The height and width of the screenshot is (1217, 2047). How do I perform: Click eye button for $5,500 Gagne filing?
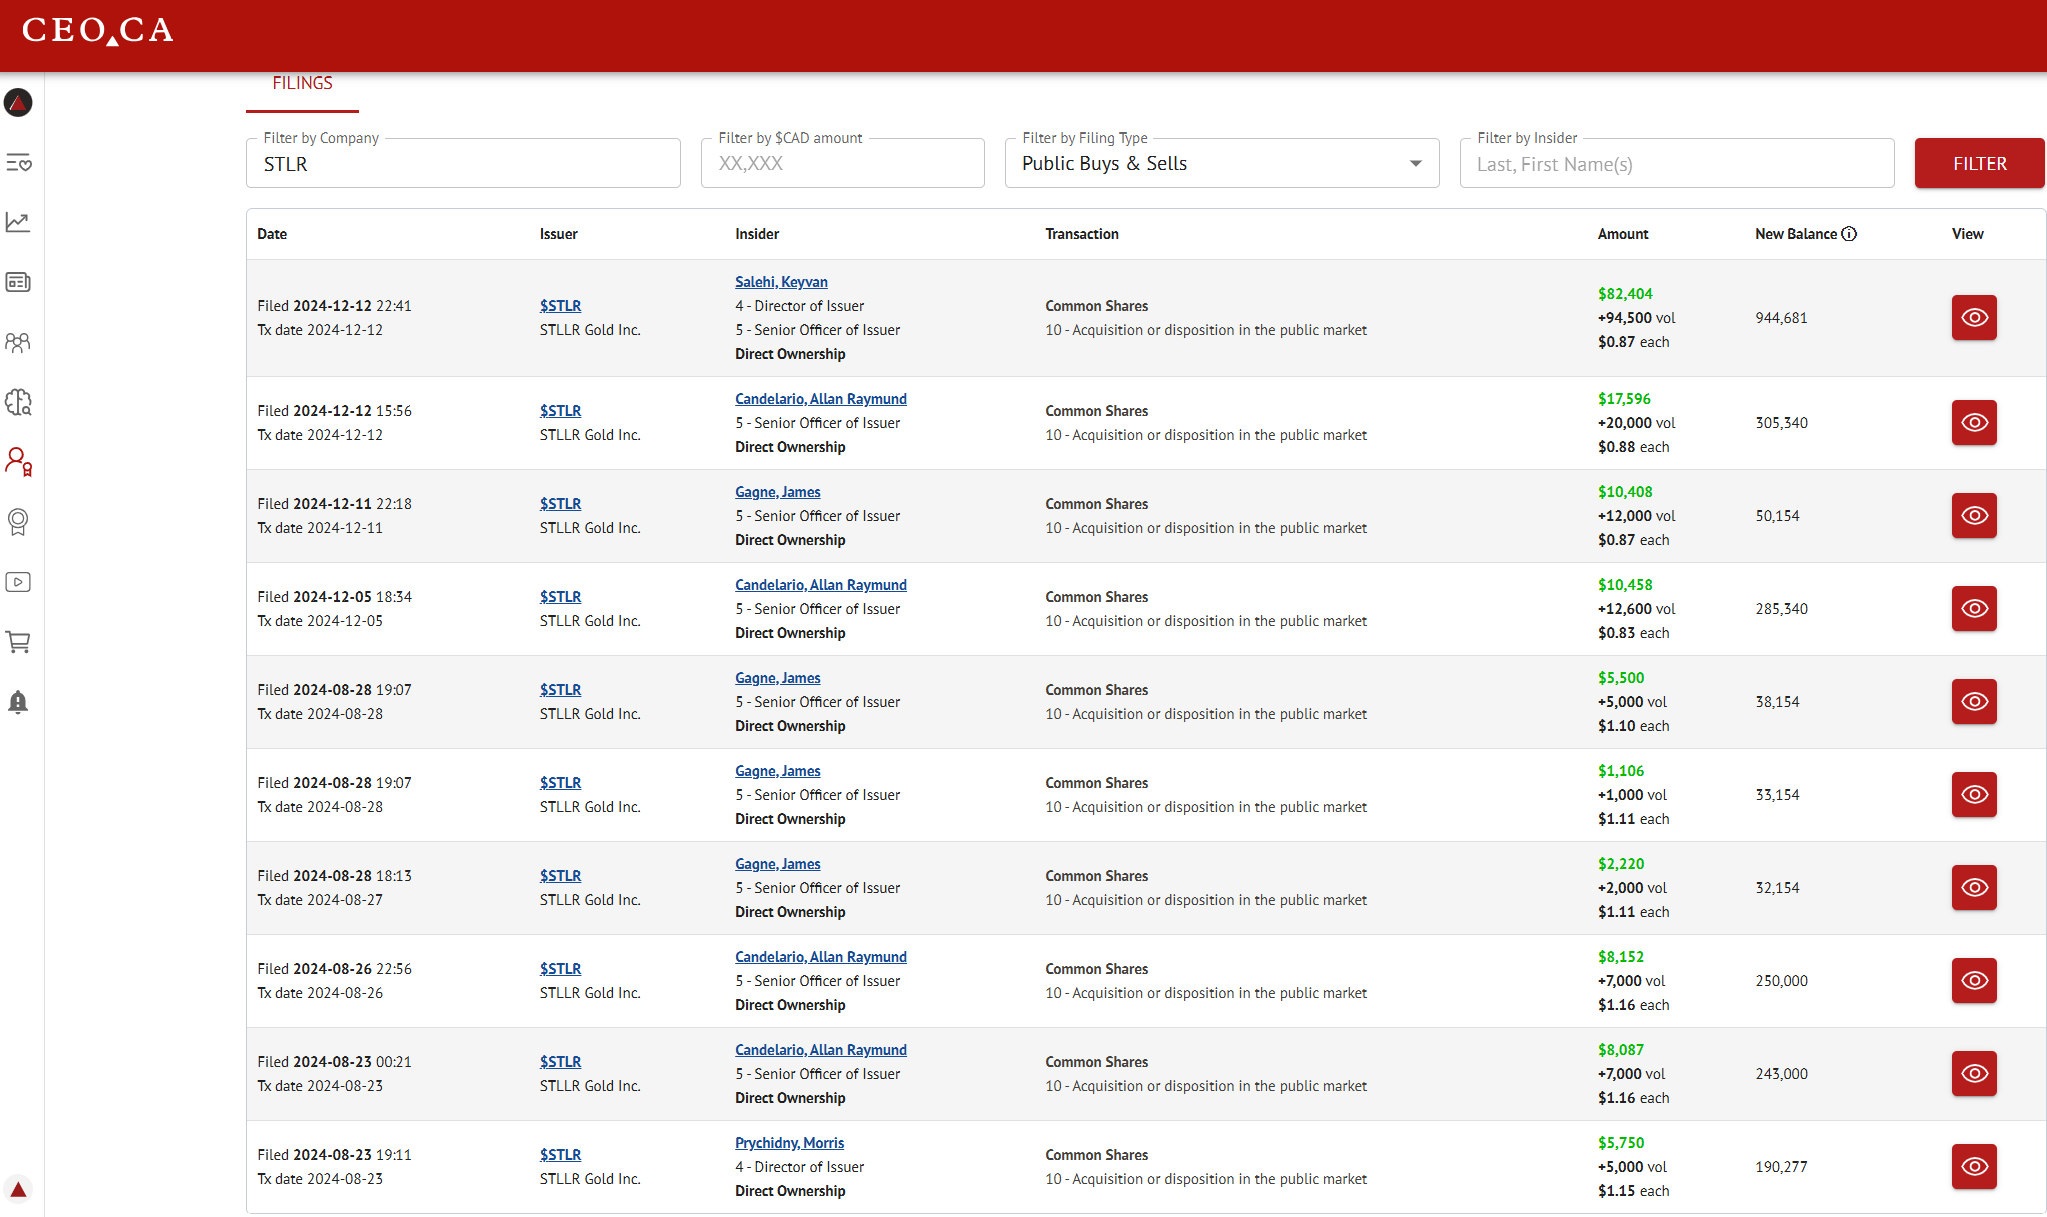point(1973,702)
